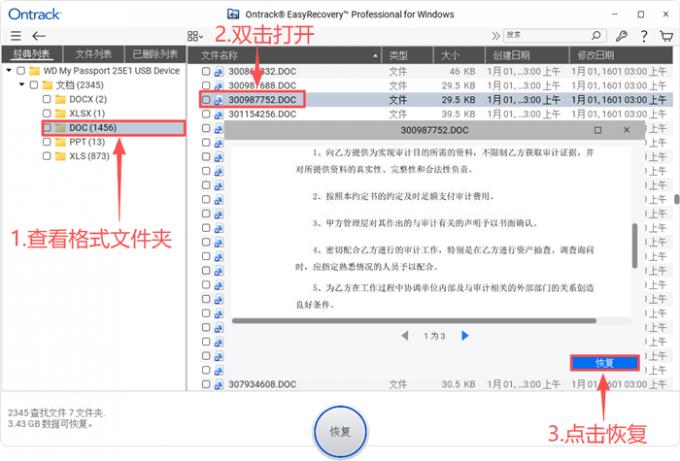Open the hamburger menu
Image resolution: width=680 pixels, height=461 pixels.
click(x=16, y=36)
